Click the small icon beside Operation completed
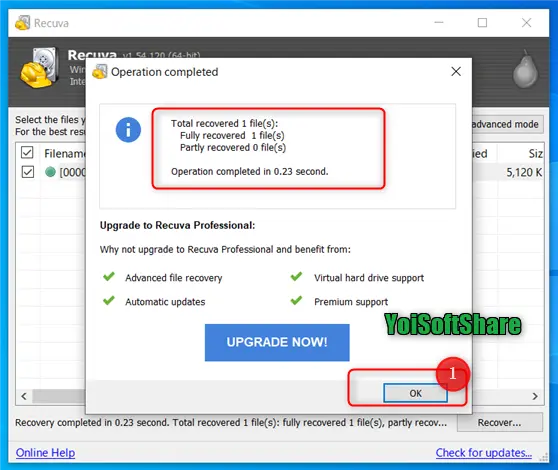This screenshot has width=558, height=470. (100, 72)
